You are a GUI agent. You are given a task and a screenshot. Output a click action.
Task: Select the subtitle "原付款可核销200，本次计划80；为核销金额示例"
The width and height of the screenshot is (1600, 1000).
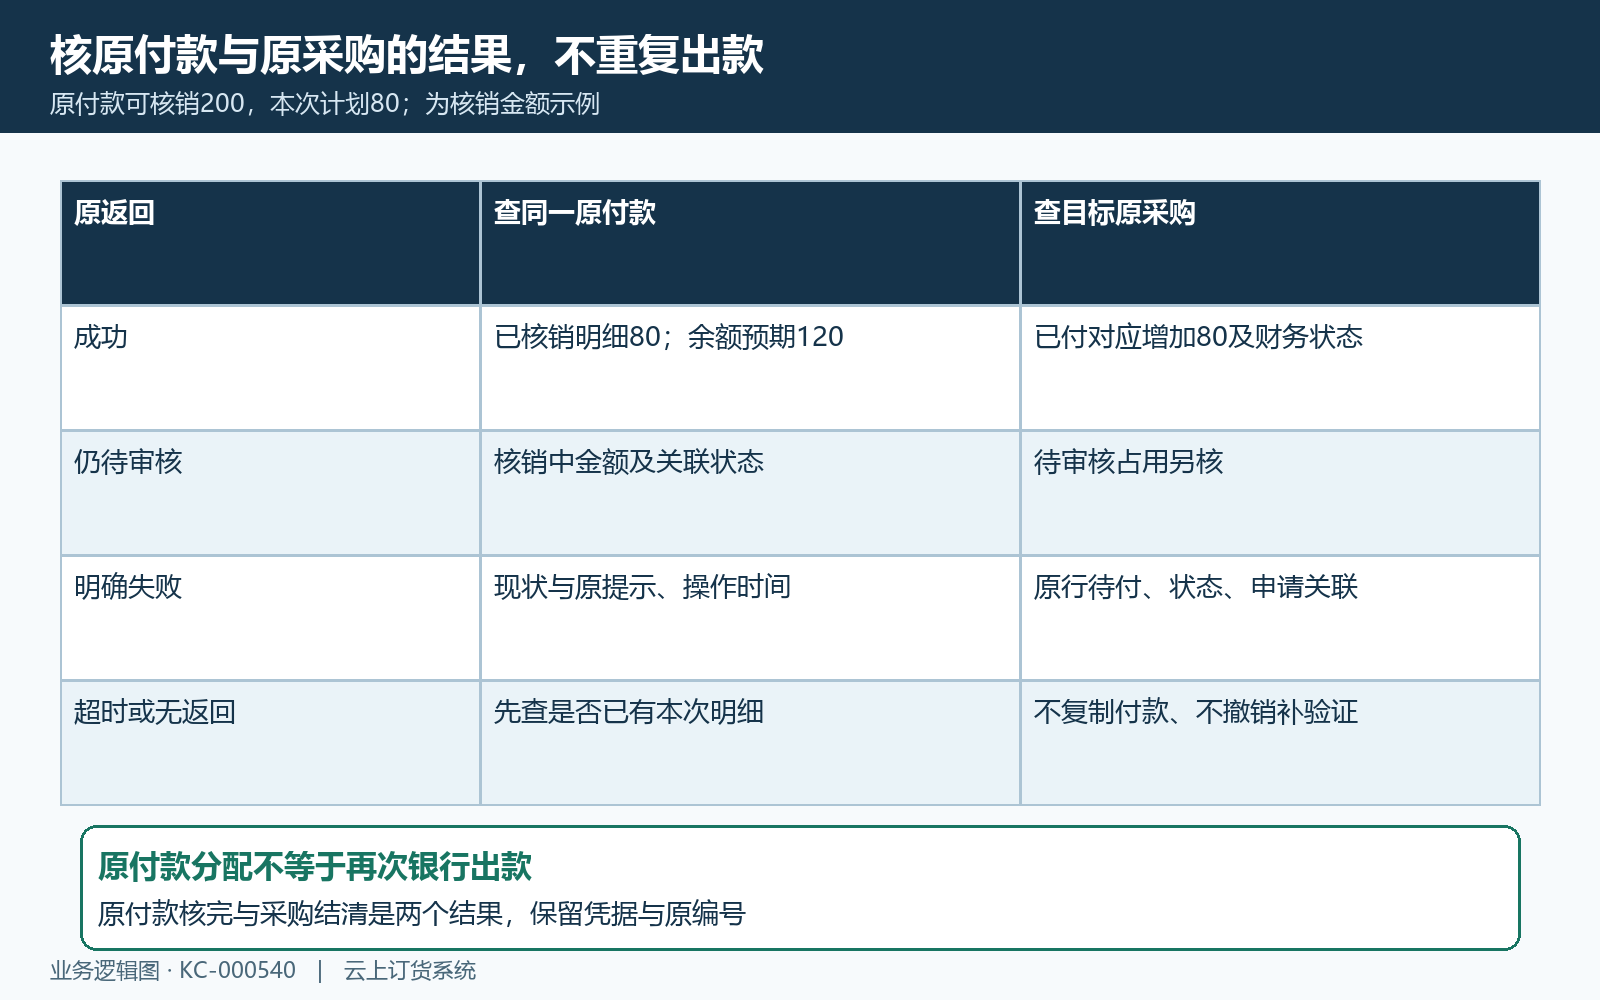click(x=325, y=104)
